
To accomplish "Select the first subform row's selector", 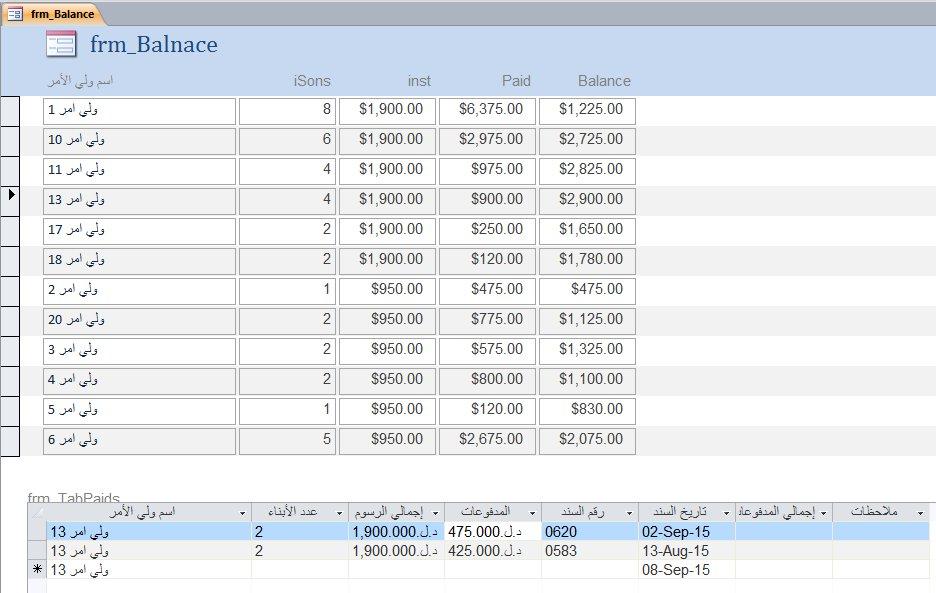I will [x=37, y=531].
